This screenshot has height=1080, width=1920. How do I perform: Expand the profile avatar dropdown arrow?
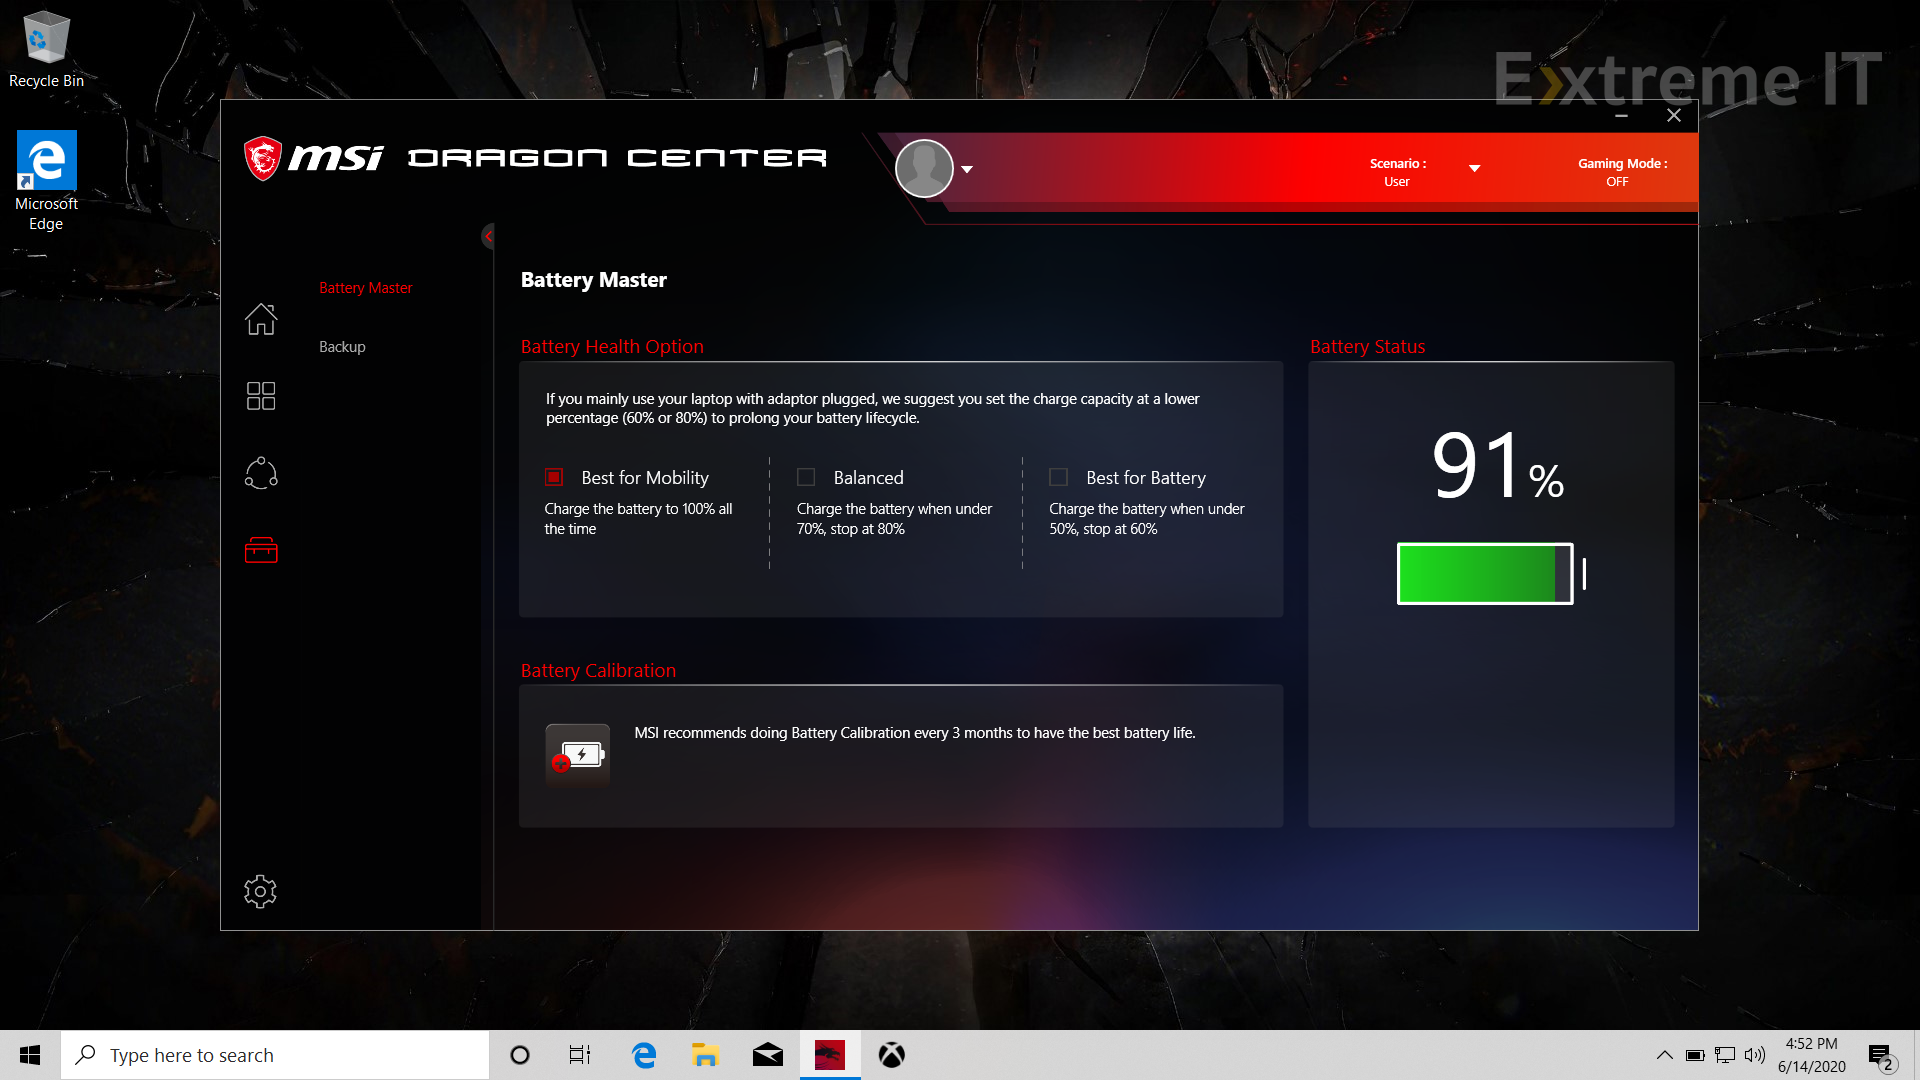[x=967, y=169]
